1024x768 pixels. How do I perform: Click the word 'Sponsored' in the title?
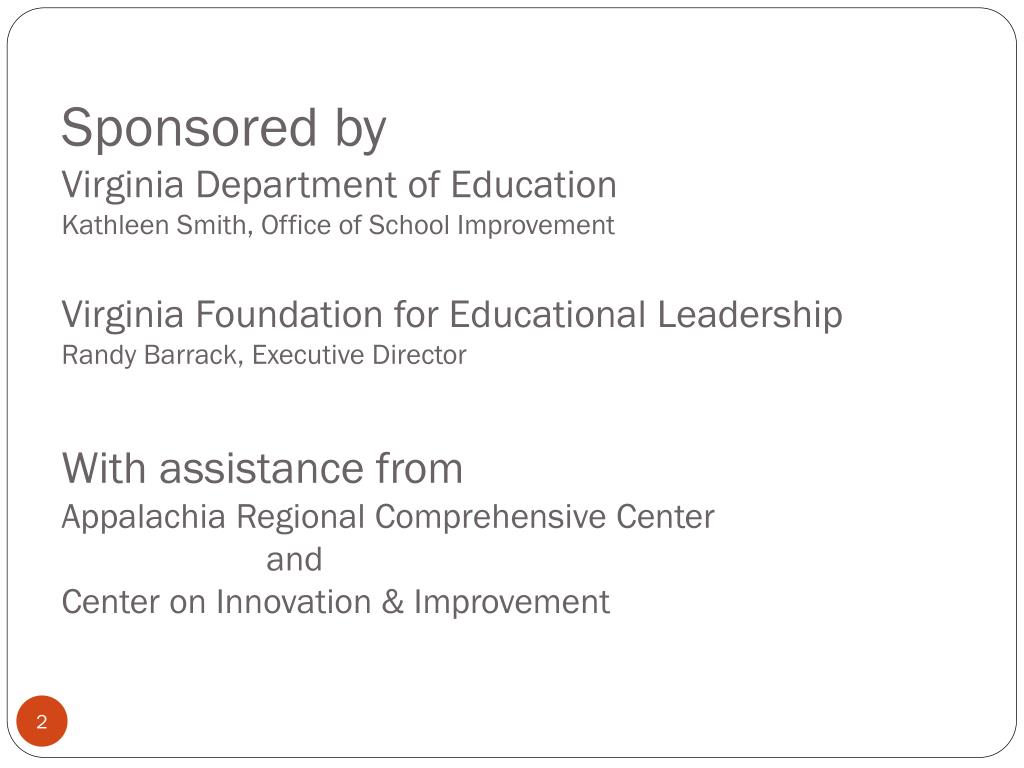(189, 129)
